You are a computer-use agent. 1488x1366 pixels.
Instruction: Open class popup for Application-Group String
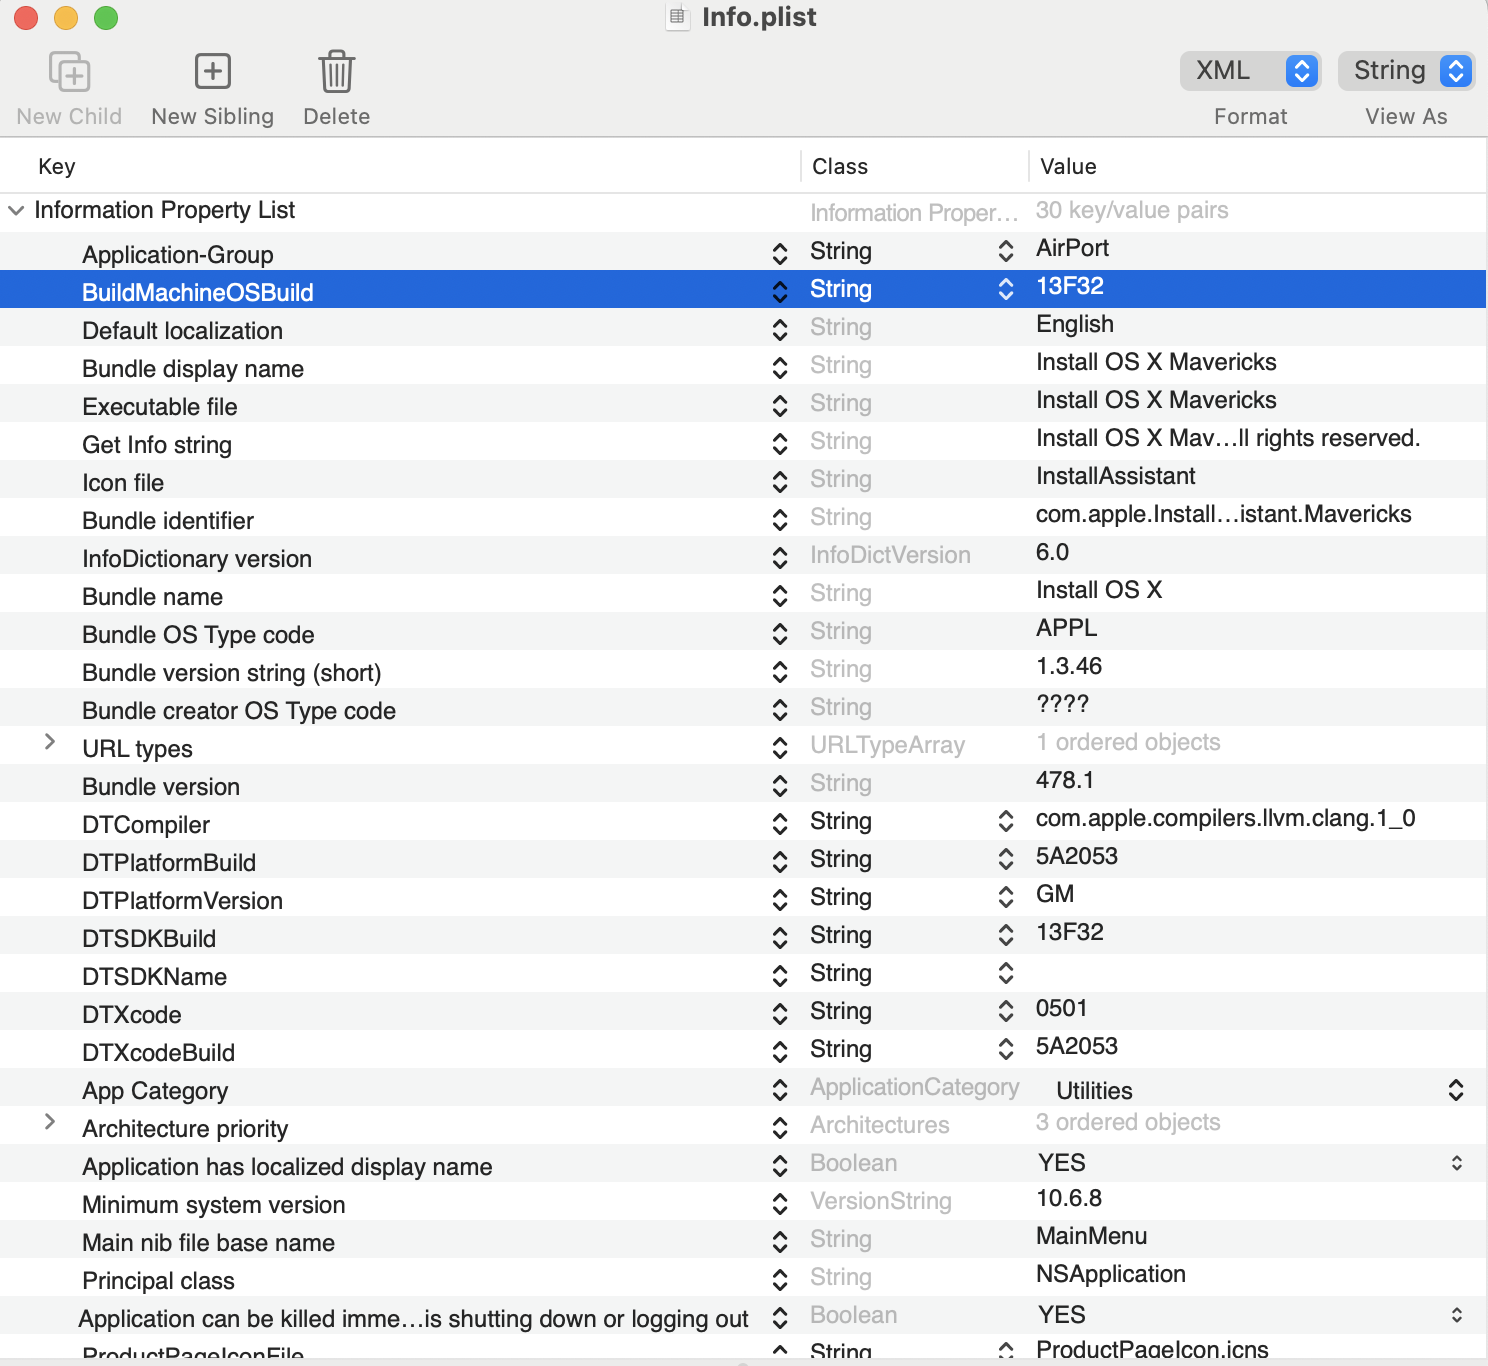pyautogui.click(x=1006, y=251)
